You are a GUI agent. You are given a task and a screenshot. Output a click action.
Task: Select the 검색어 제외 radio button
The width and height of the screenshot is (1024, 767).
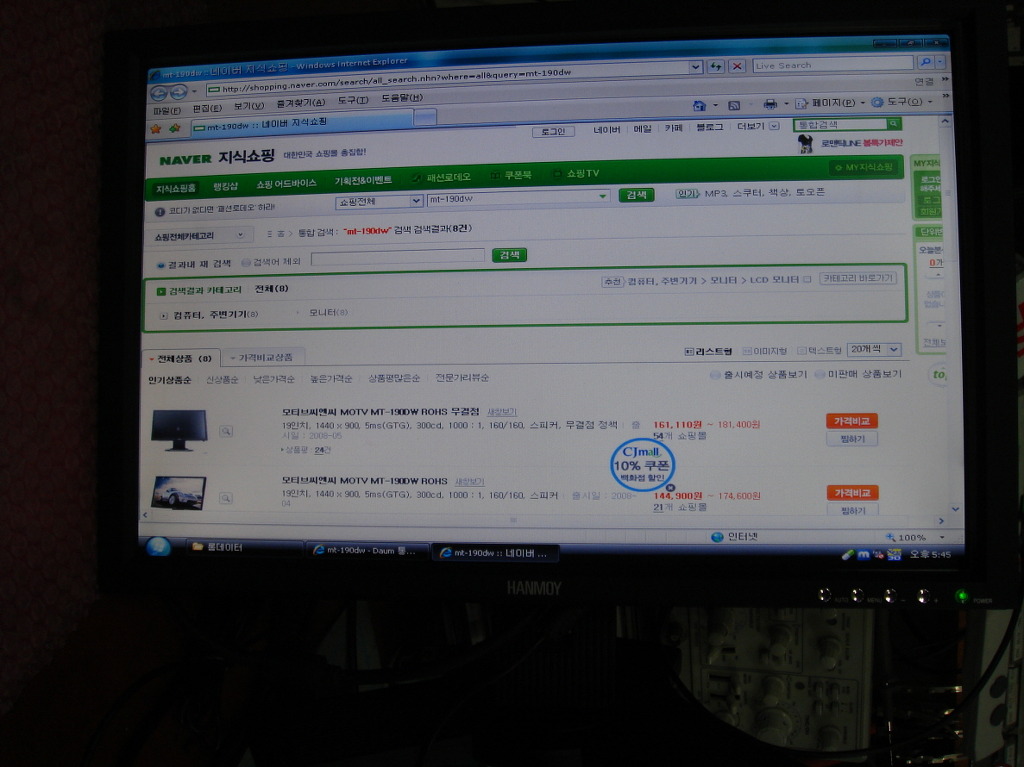click(x=246, y=263)
